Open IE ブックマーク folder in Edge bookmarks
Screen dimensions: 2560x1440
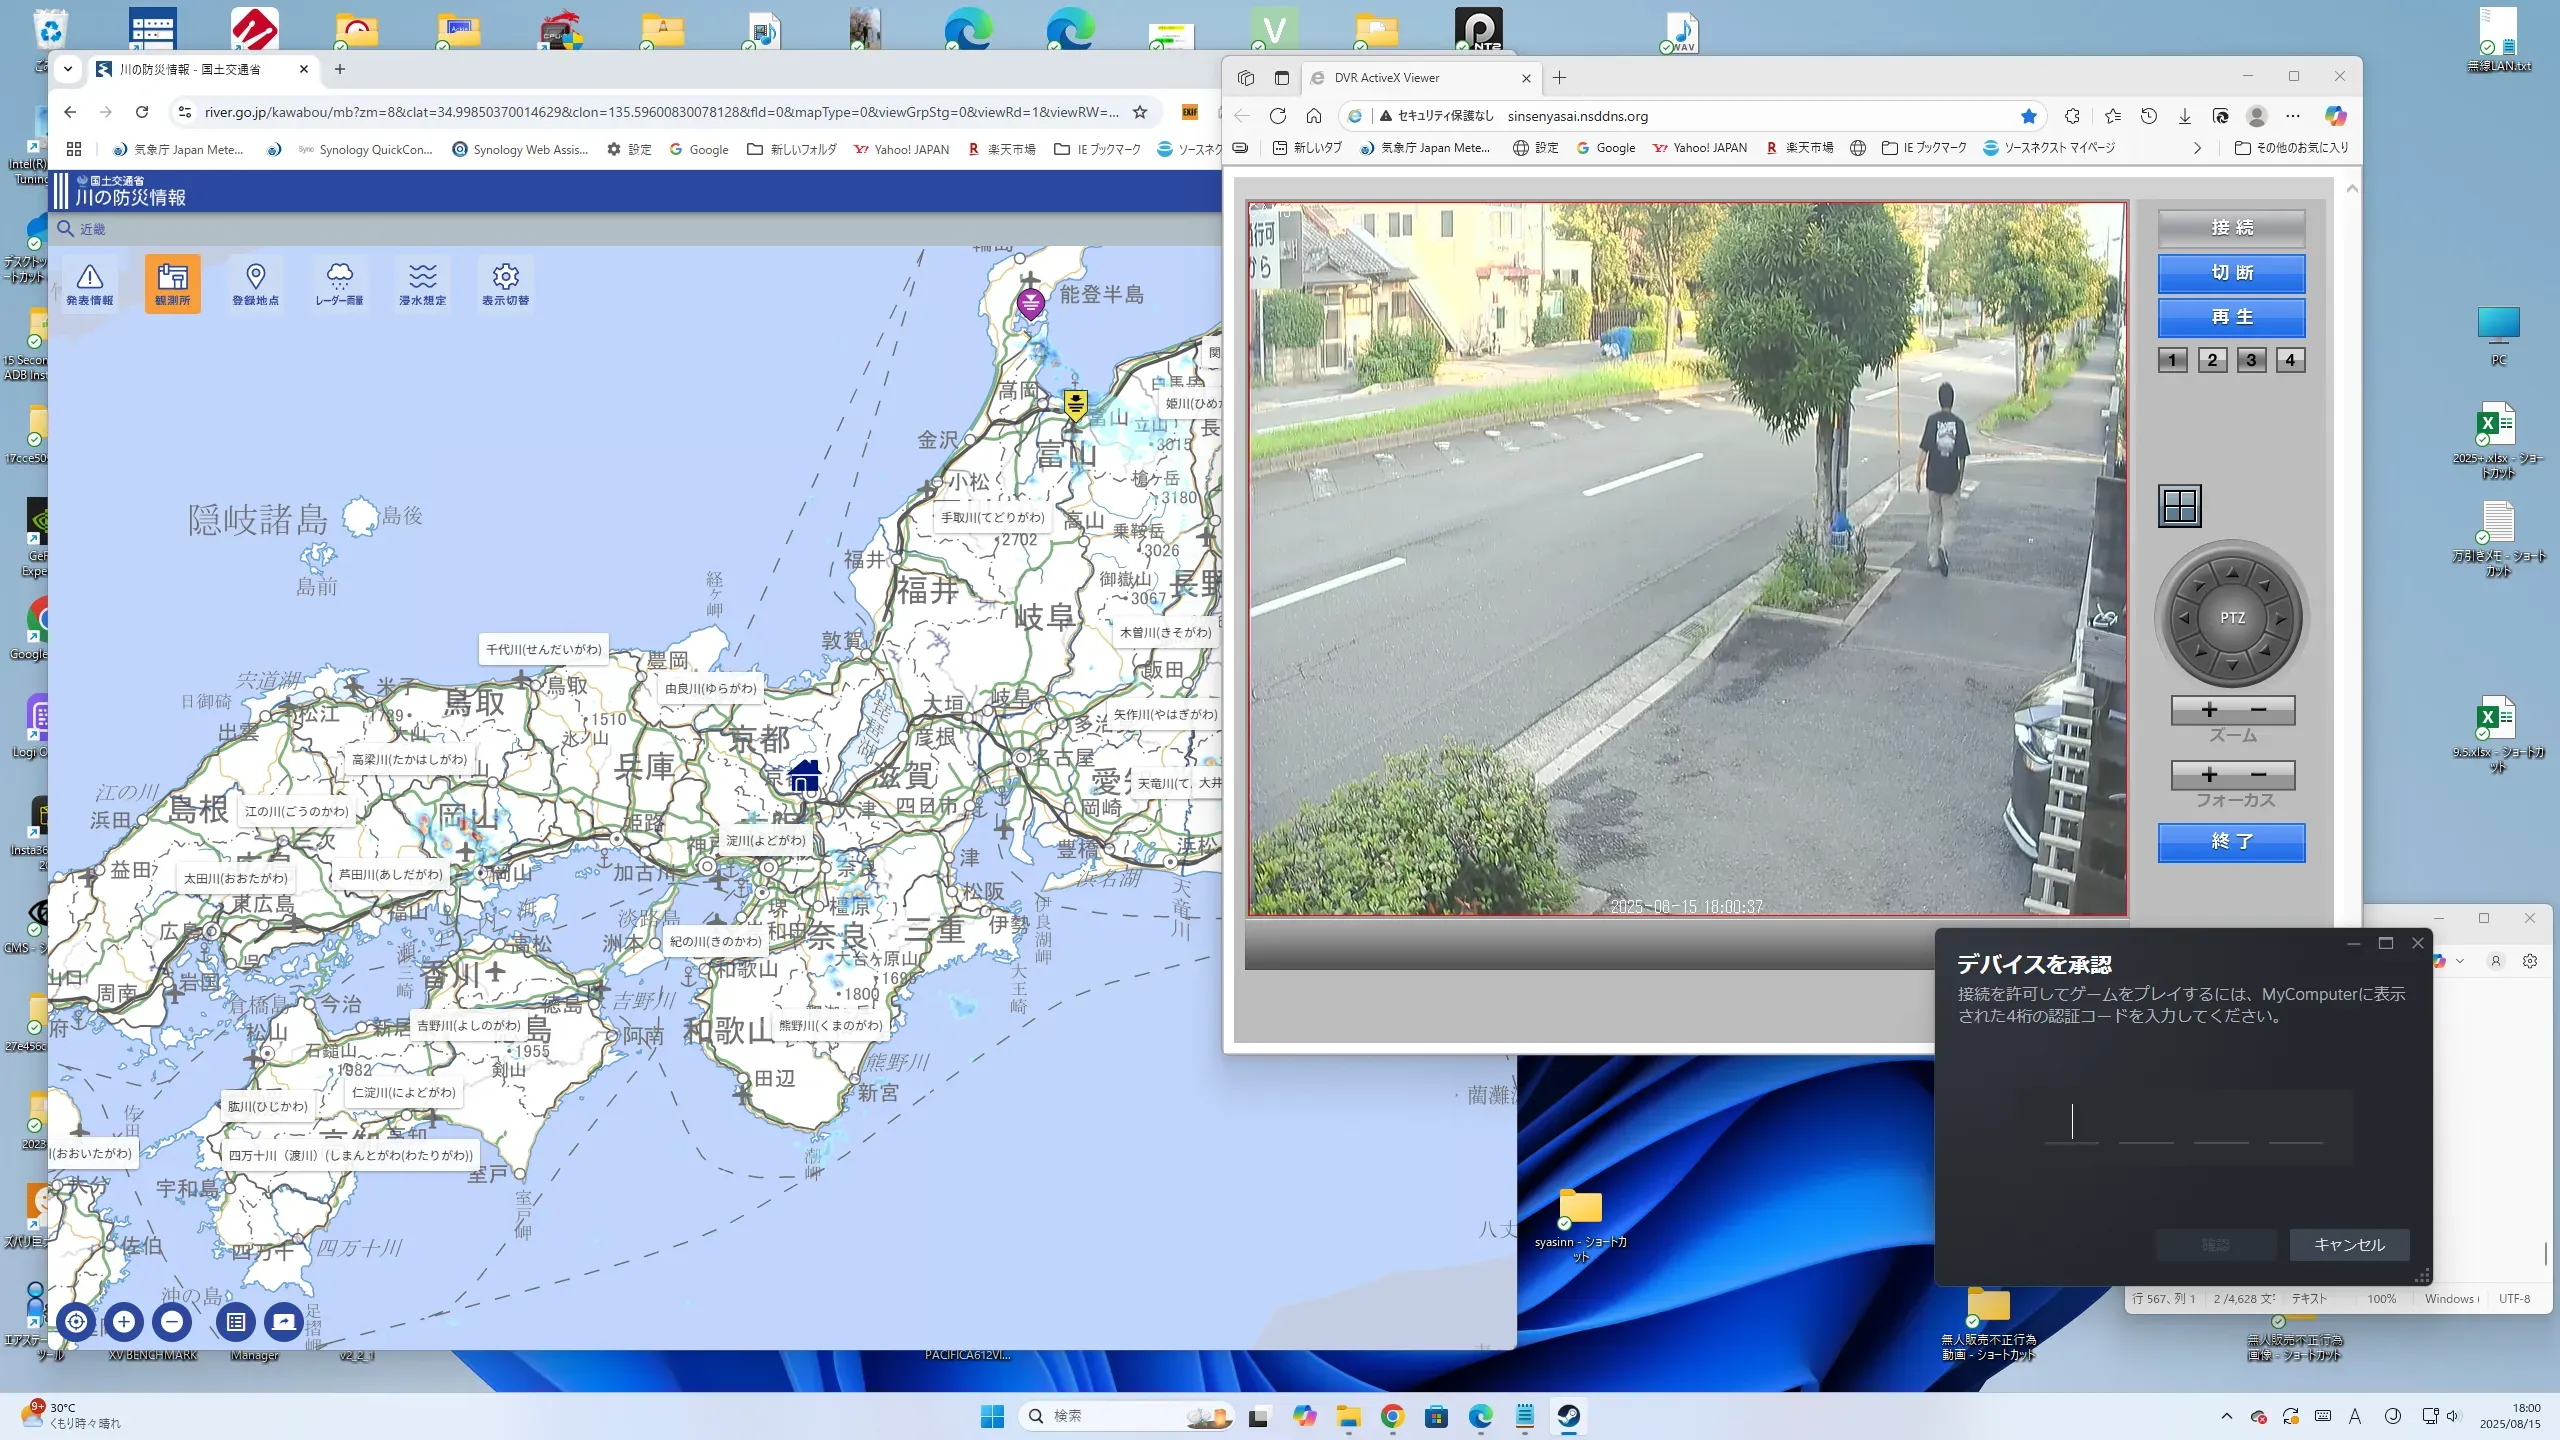click(x=1924, y=148)
